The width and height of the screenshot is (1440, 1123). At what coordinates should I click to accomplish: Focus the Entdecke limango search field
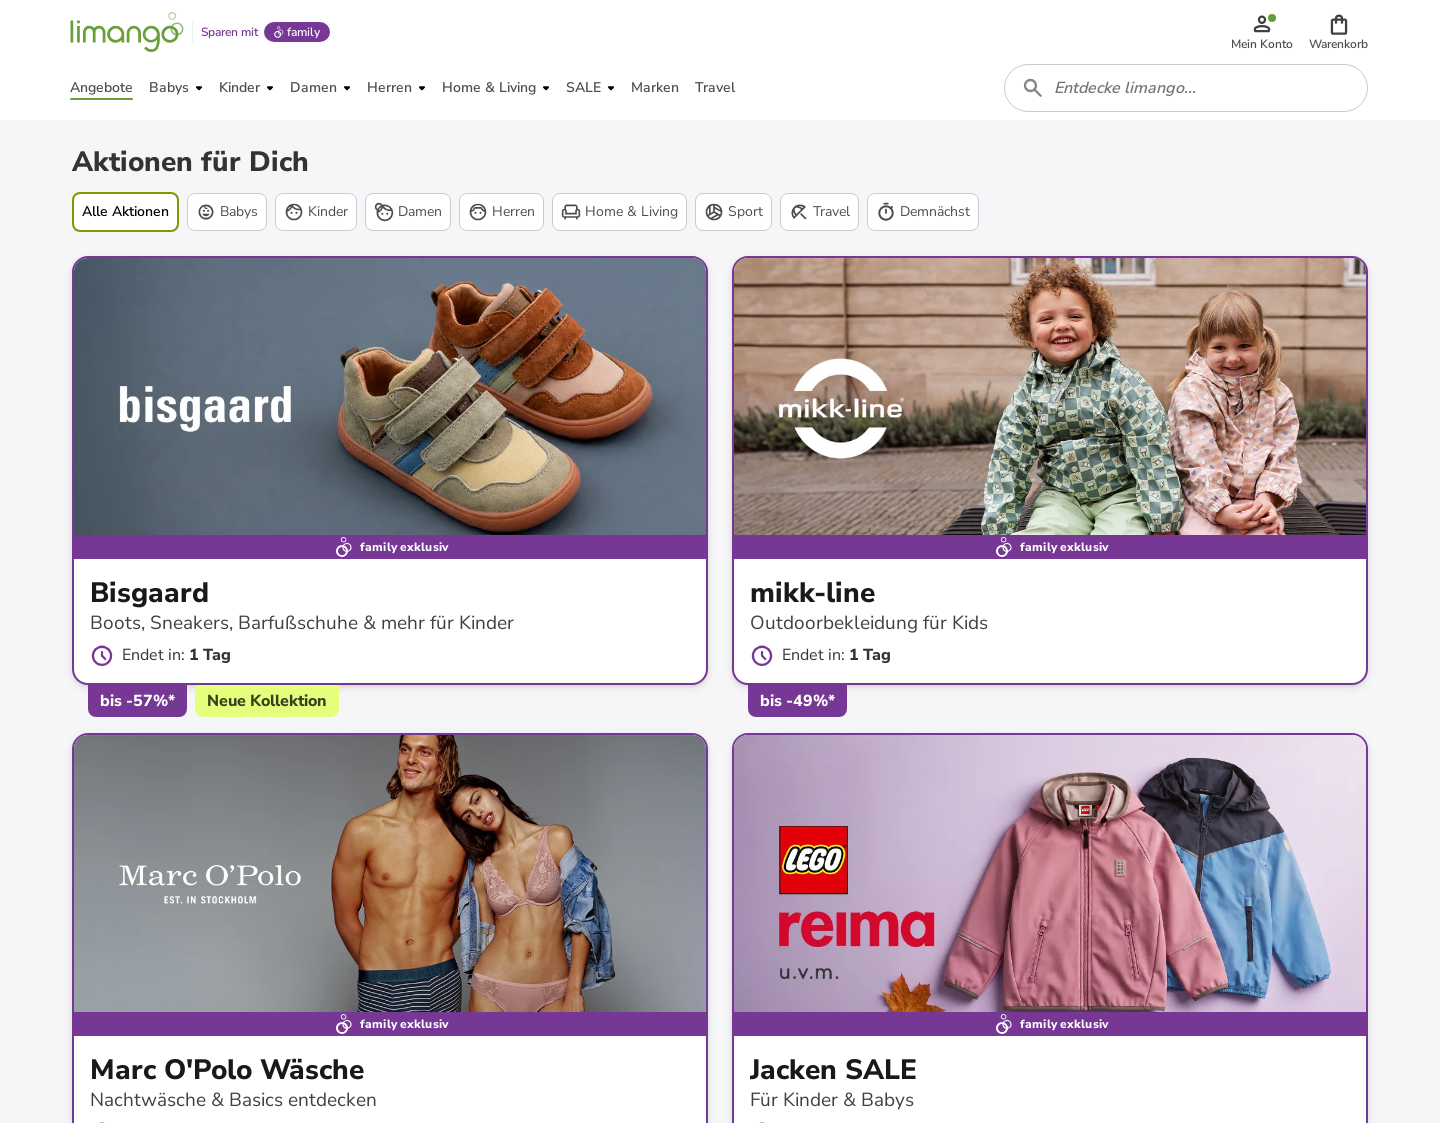click(x=1186, y=88)
